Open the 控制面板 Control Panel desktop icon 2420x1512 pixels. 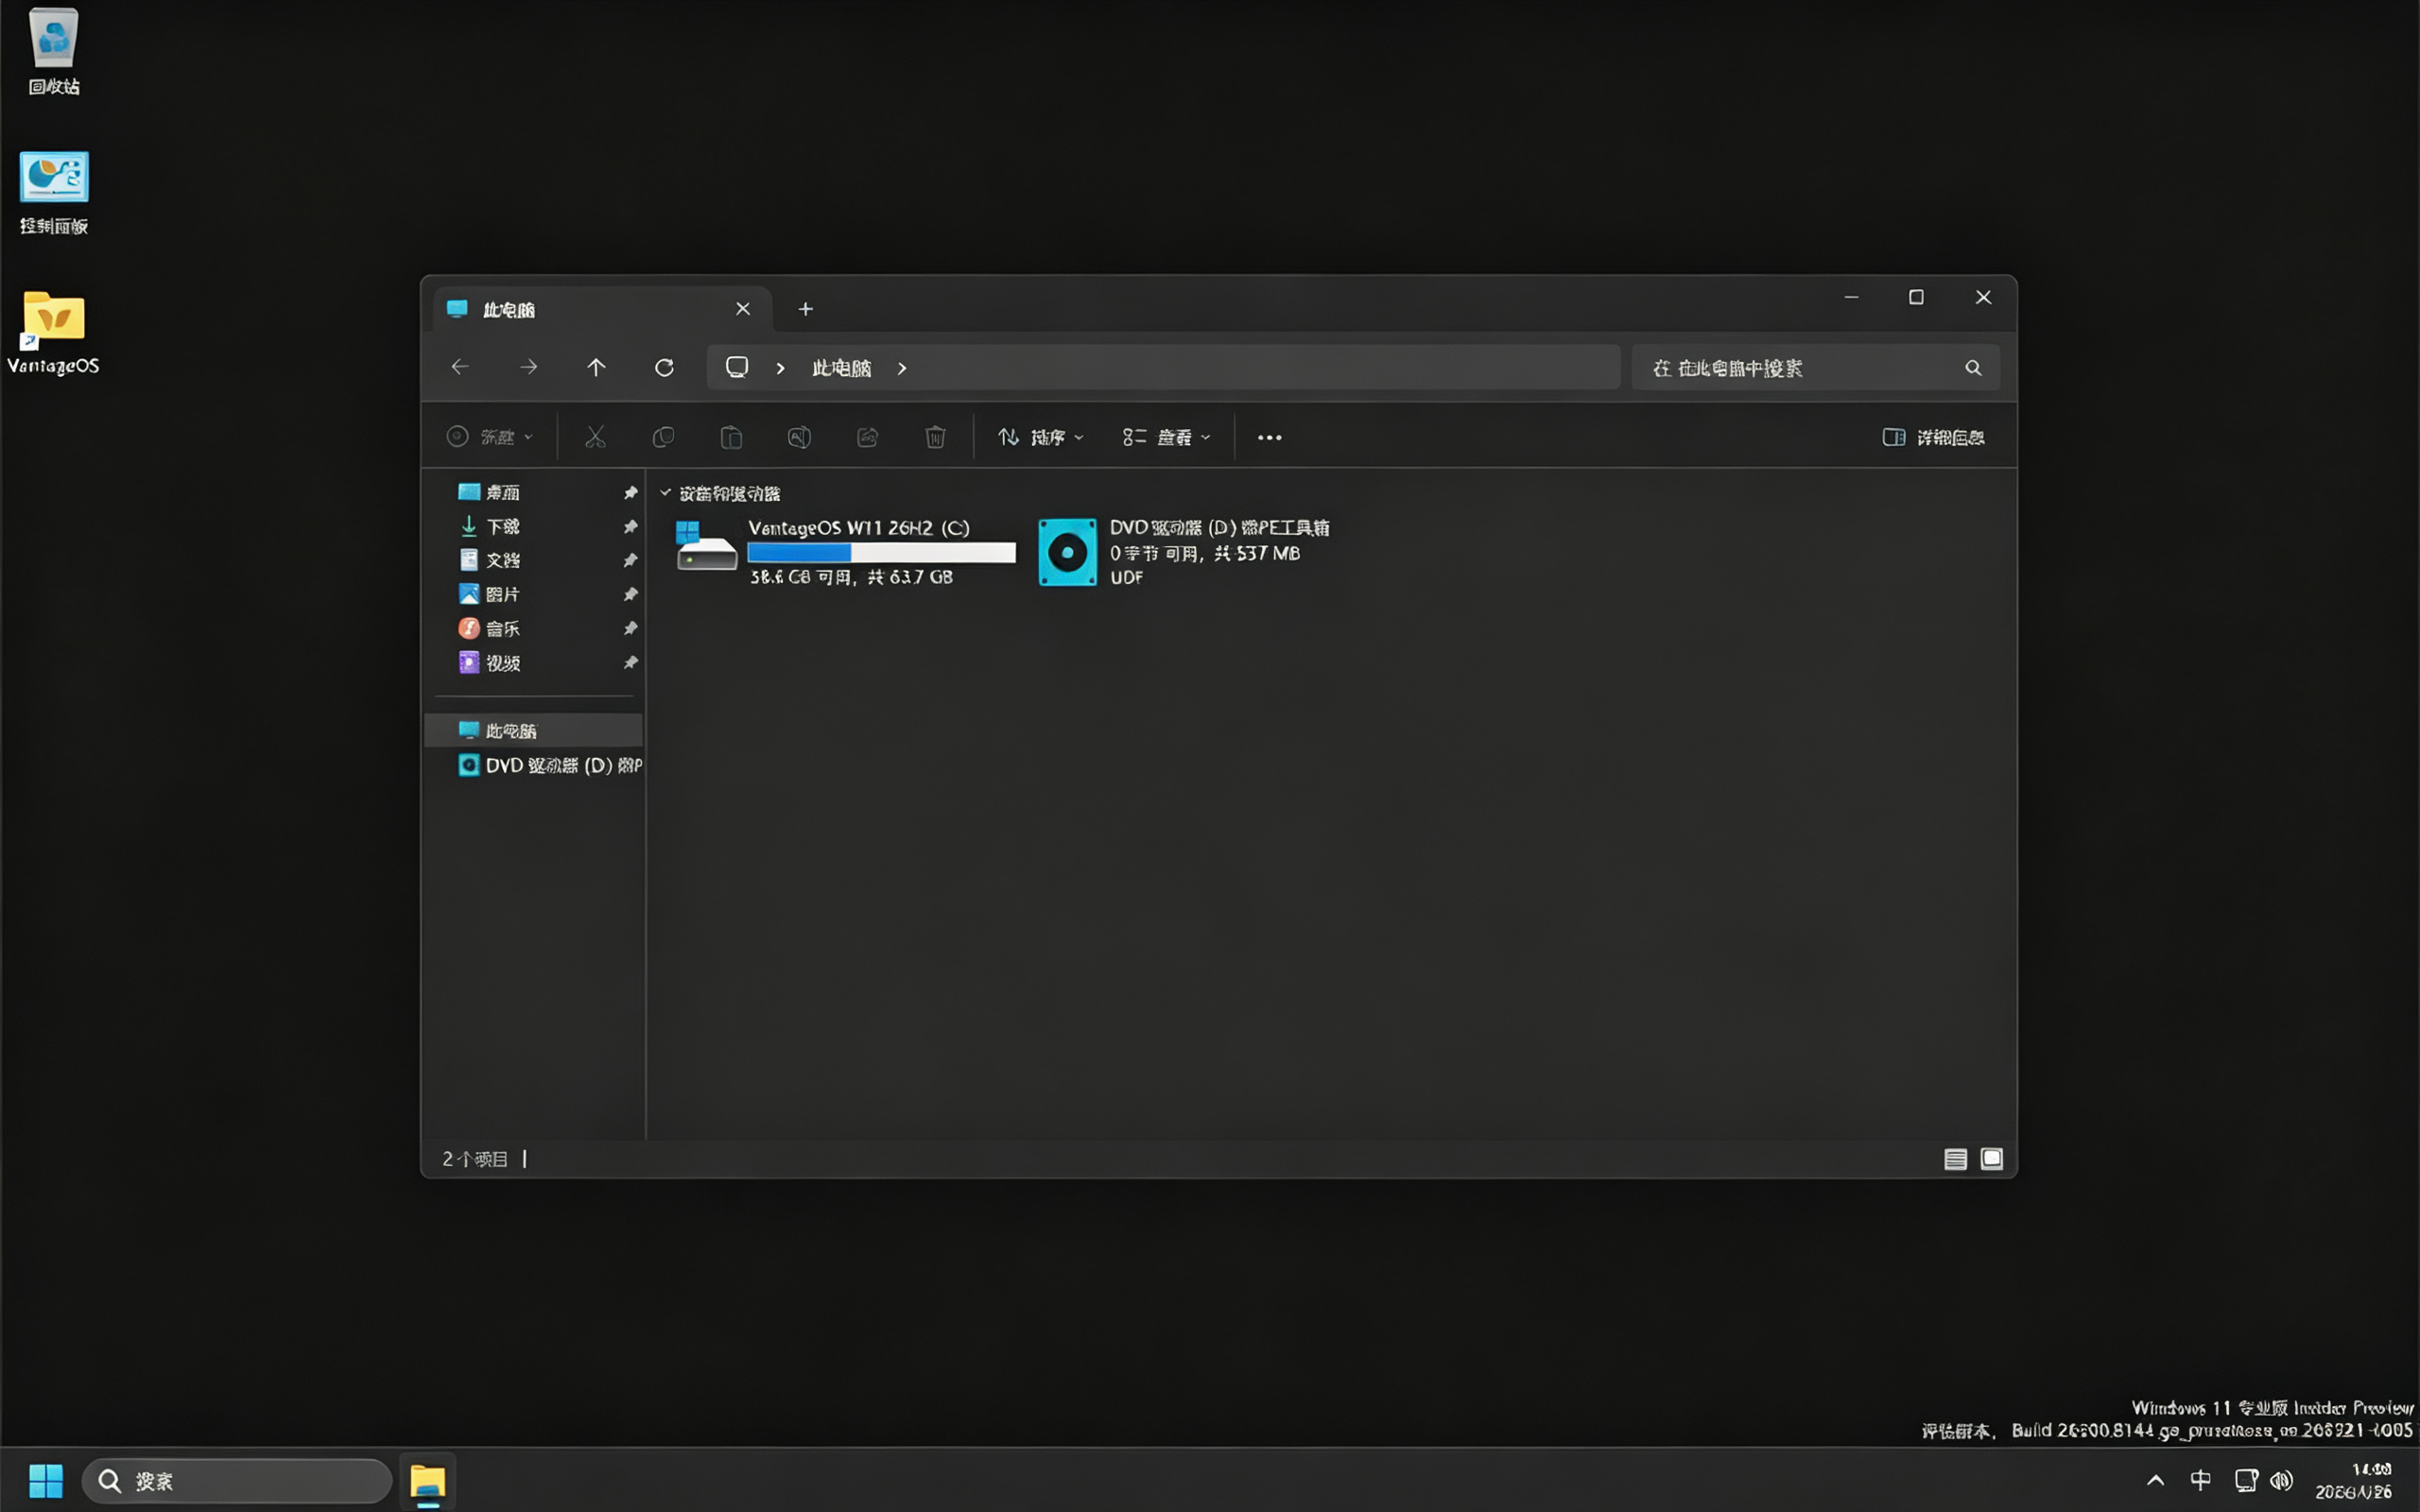tap(54, 193)
